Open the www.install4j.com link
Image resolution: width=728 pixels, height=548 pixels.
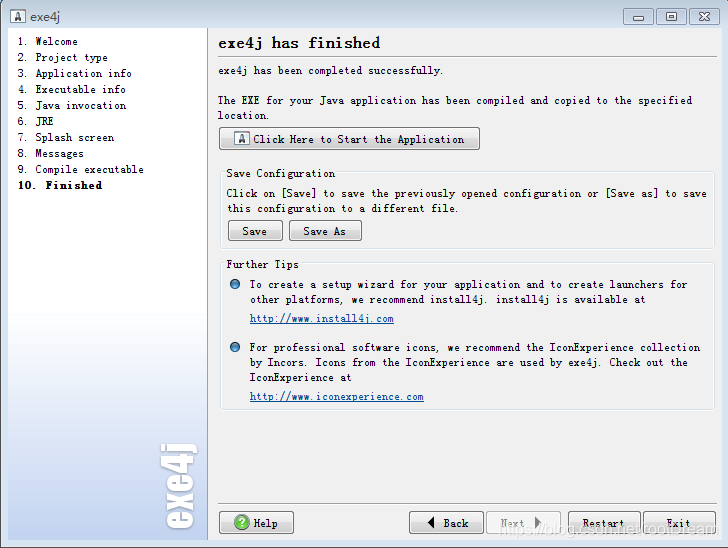click(322, 319)
